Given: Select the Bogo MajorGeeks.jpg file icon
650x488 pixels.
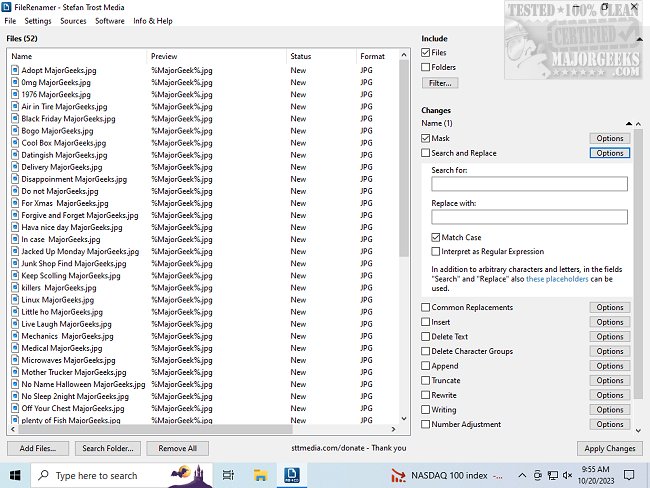Looking at the screenshot, I should [15, 131].
